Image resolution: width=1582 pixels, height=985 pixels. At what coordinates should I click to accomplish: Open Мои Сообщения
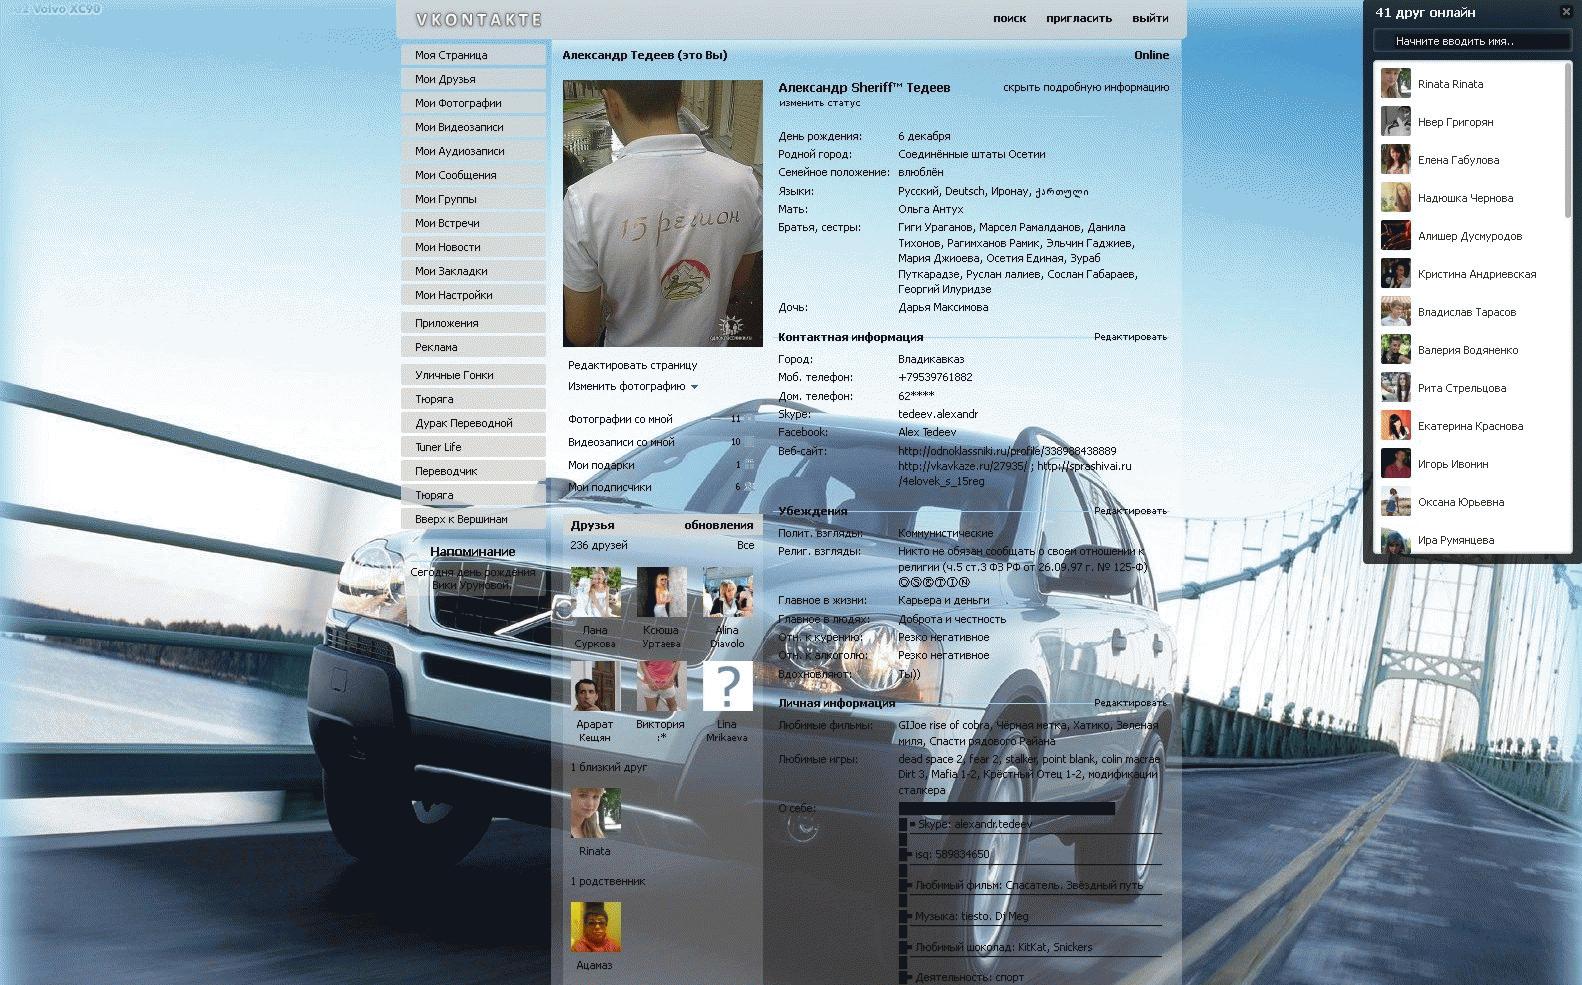[473, 175]
